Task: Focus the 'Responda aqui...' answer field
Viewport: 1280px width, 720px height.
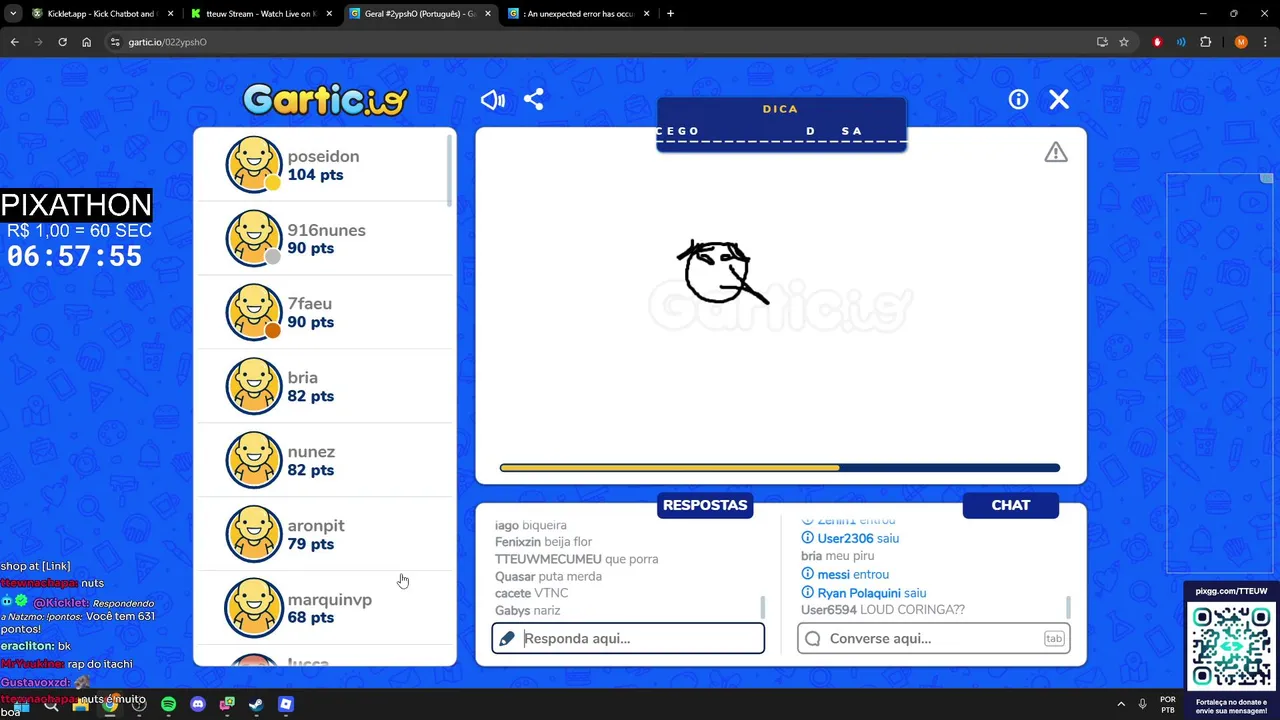Action: (x=628, y=638)
